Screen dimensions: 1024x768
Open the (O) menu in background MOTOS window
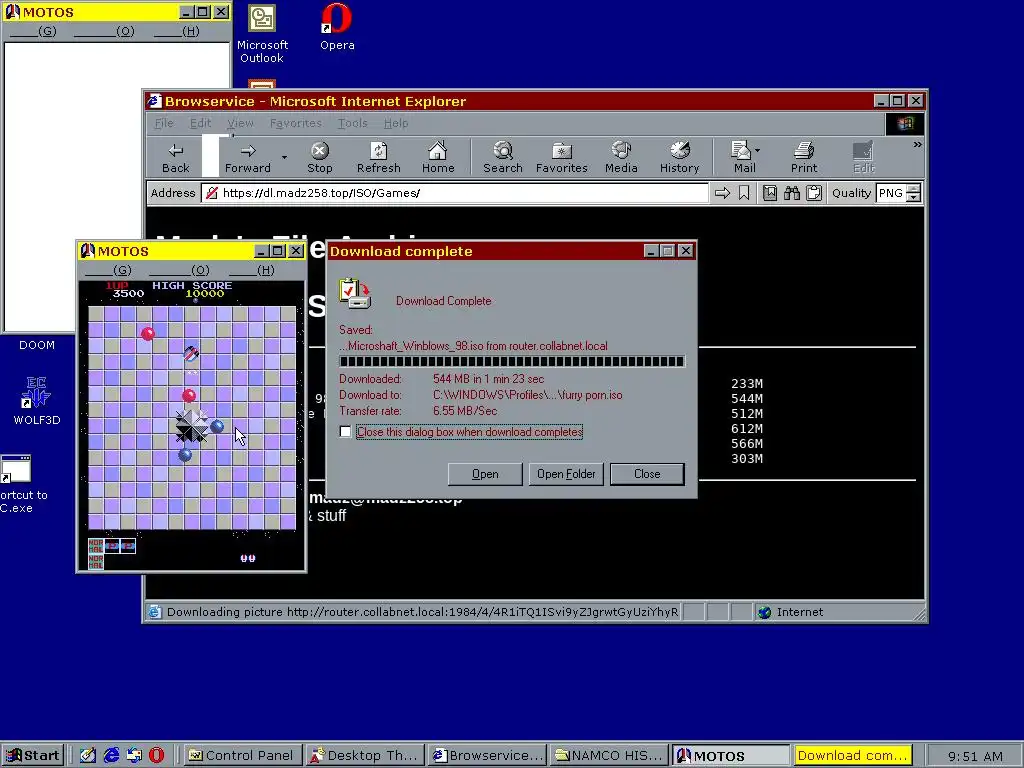104,31
